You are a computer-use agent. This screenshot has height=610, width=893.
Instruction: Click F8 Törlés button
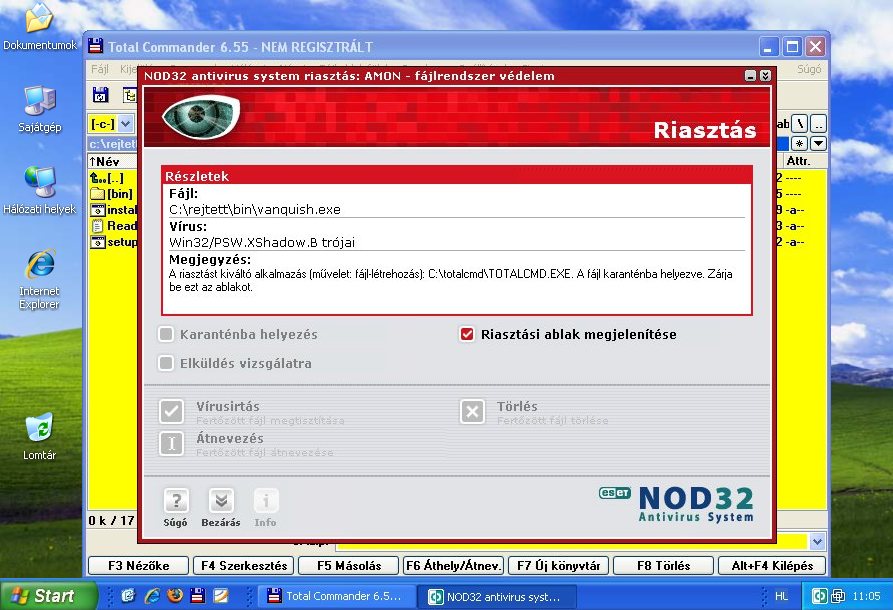pyautogui.click(x=663, y=566)
